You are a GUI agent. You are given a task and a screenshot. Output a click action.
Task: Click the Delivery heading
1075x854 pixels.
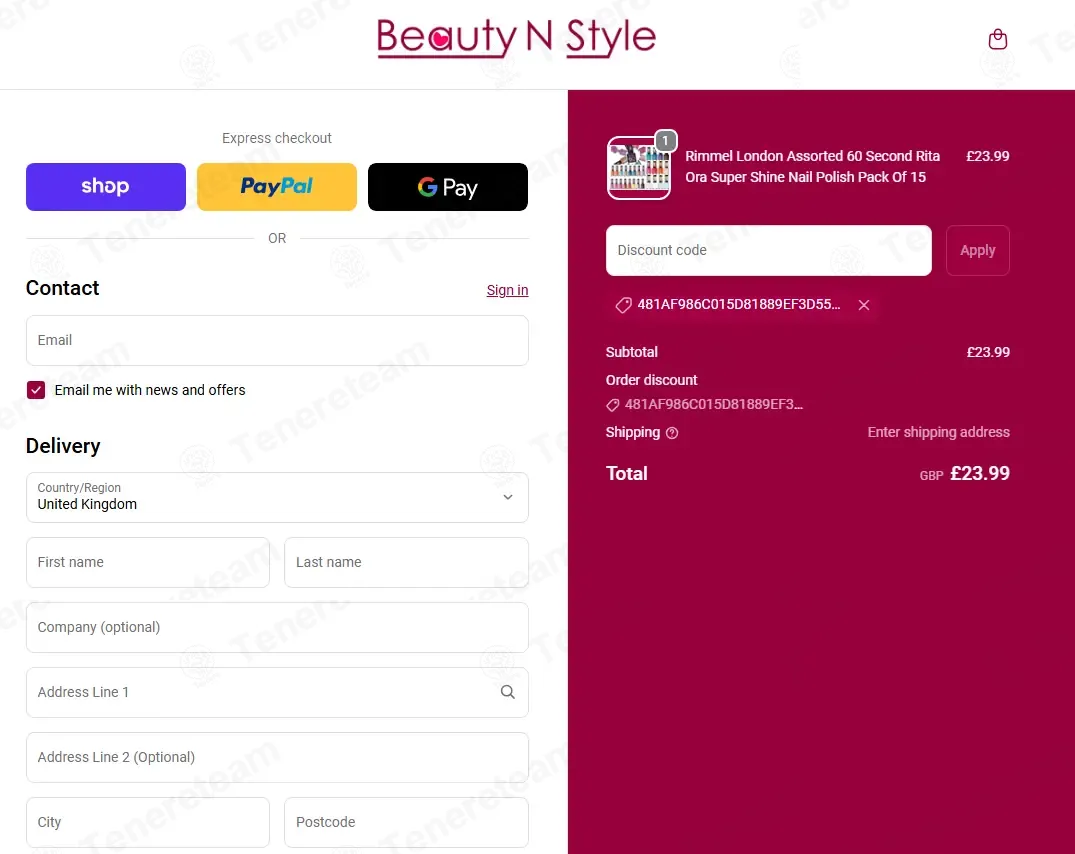pyautogui.click(x=63, y=446)
